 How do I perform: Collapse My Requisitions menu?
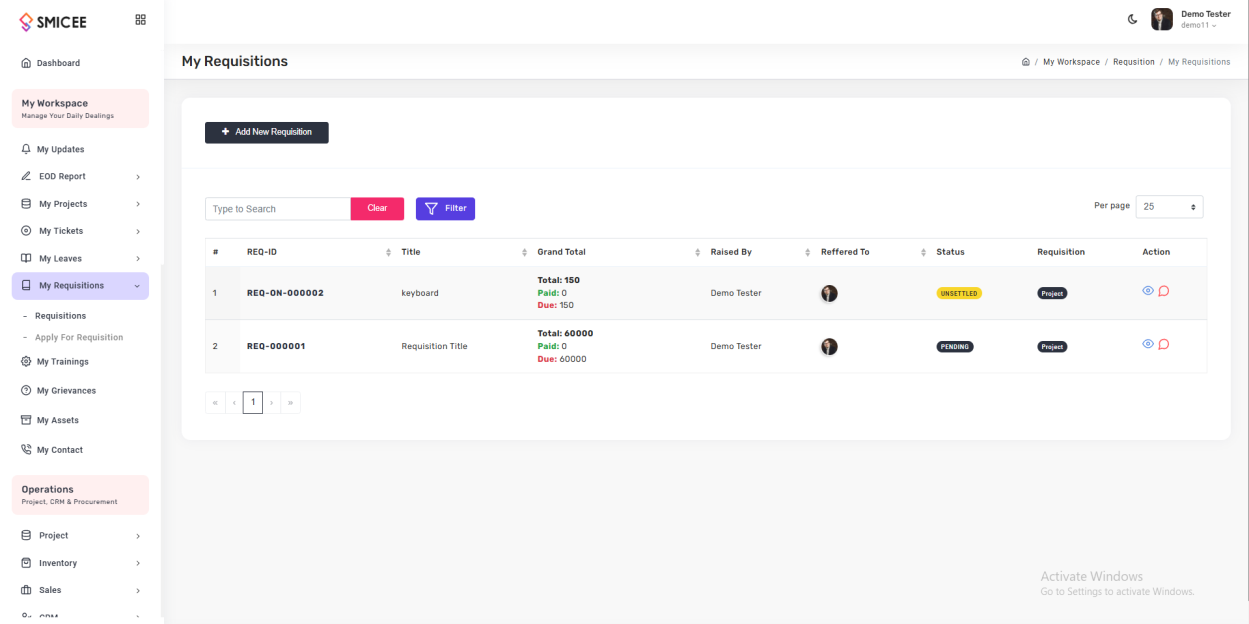coord(80,286)
